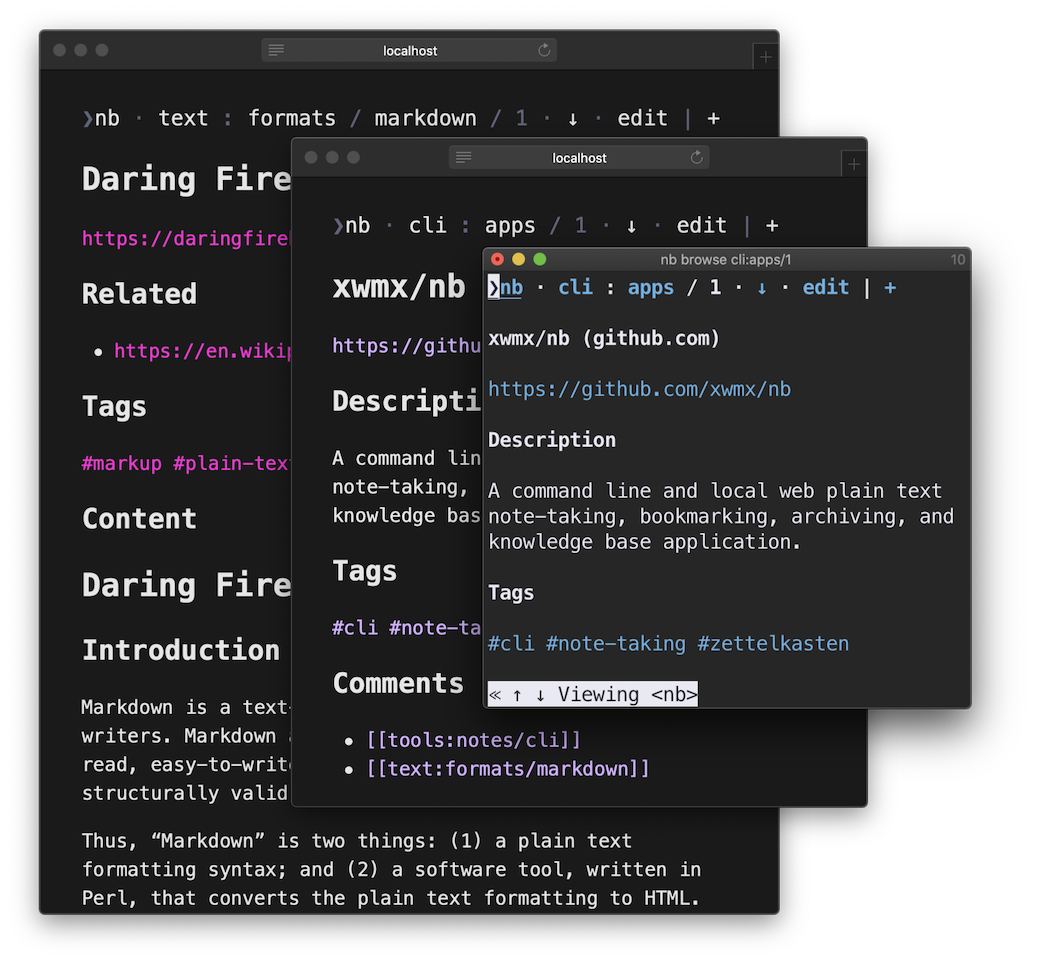Click down arrow link in back window
1054x975 pixels.
click(573, 119)
